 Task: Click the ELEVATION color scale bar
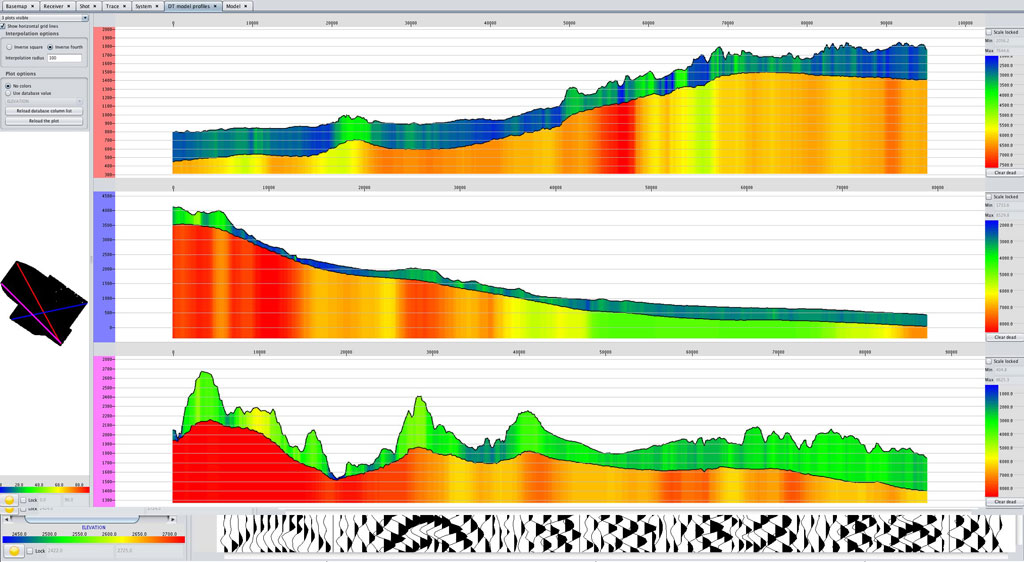pyautogui.click(x=95, y=539)
